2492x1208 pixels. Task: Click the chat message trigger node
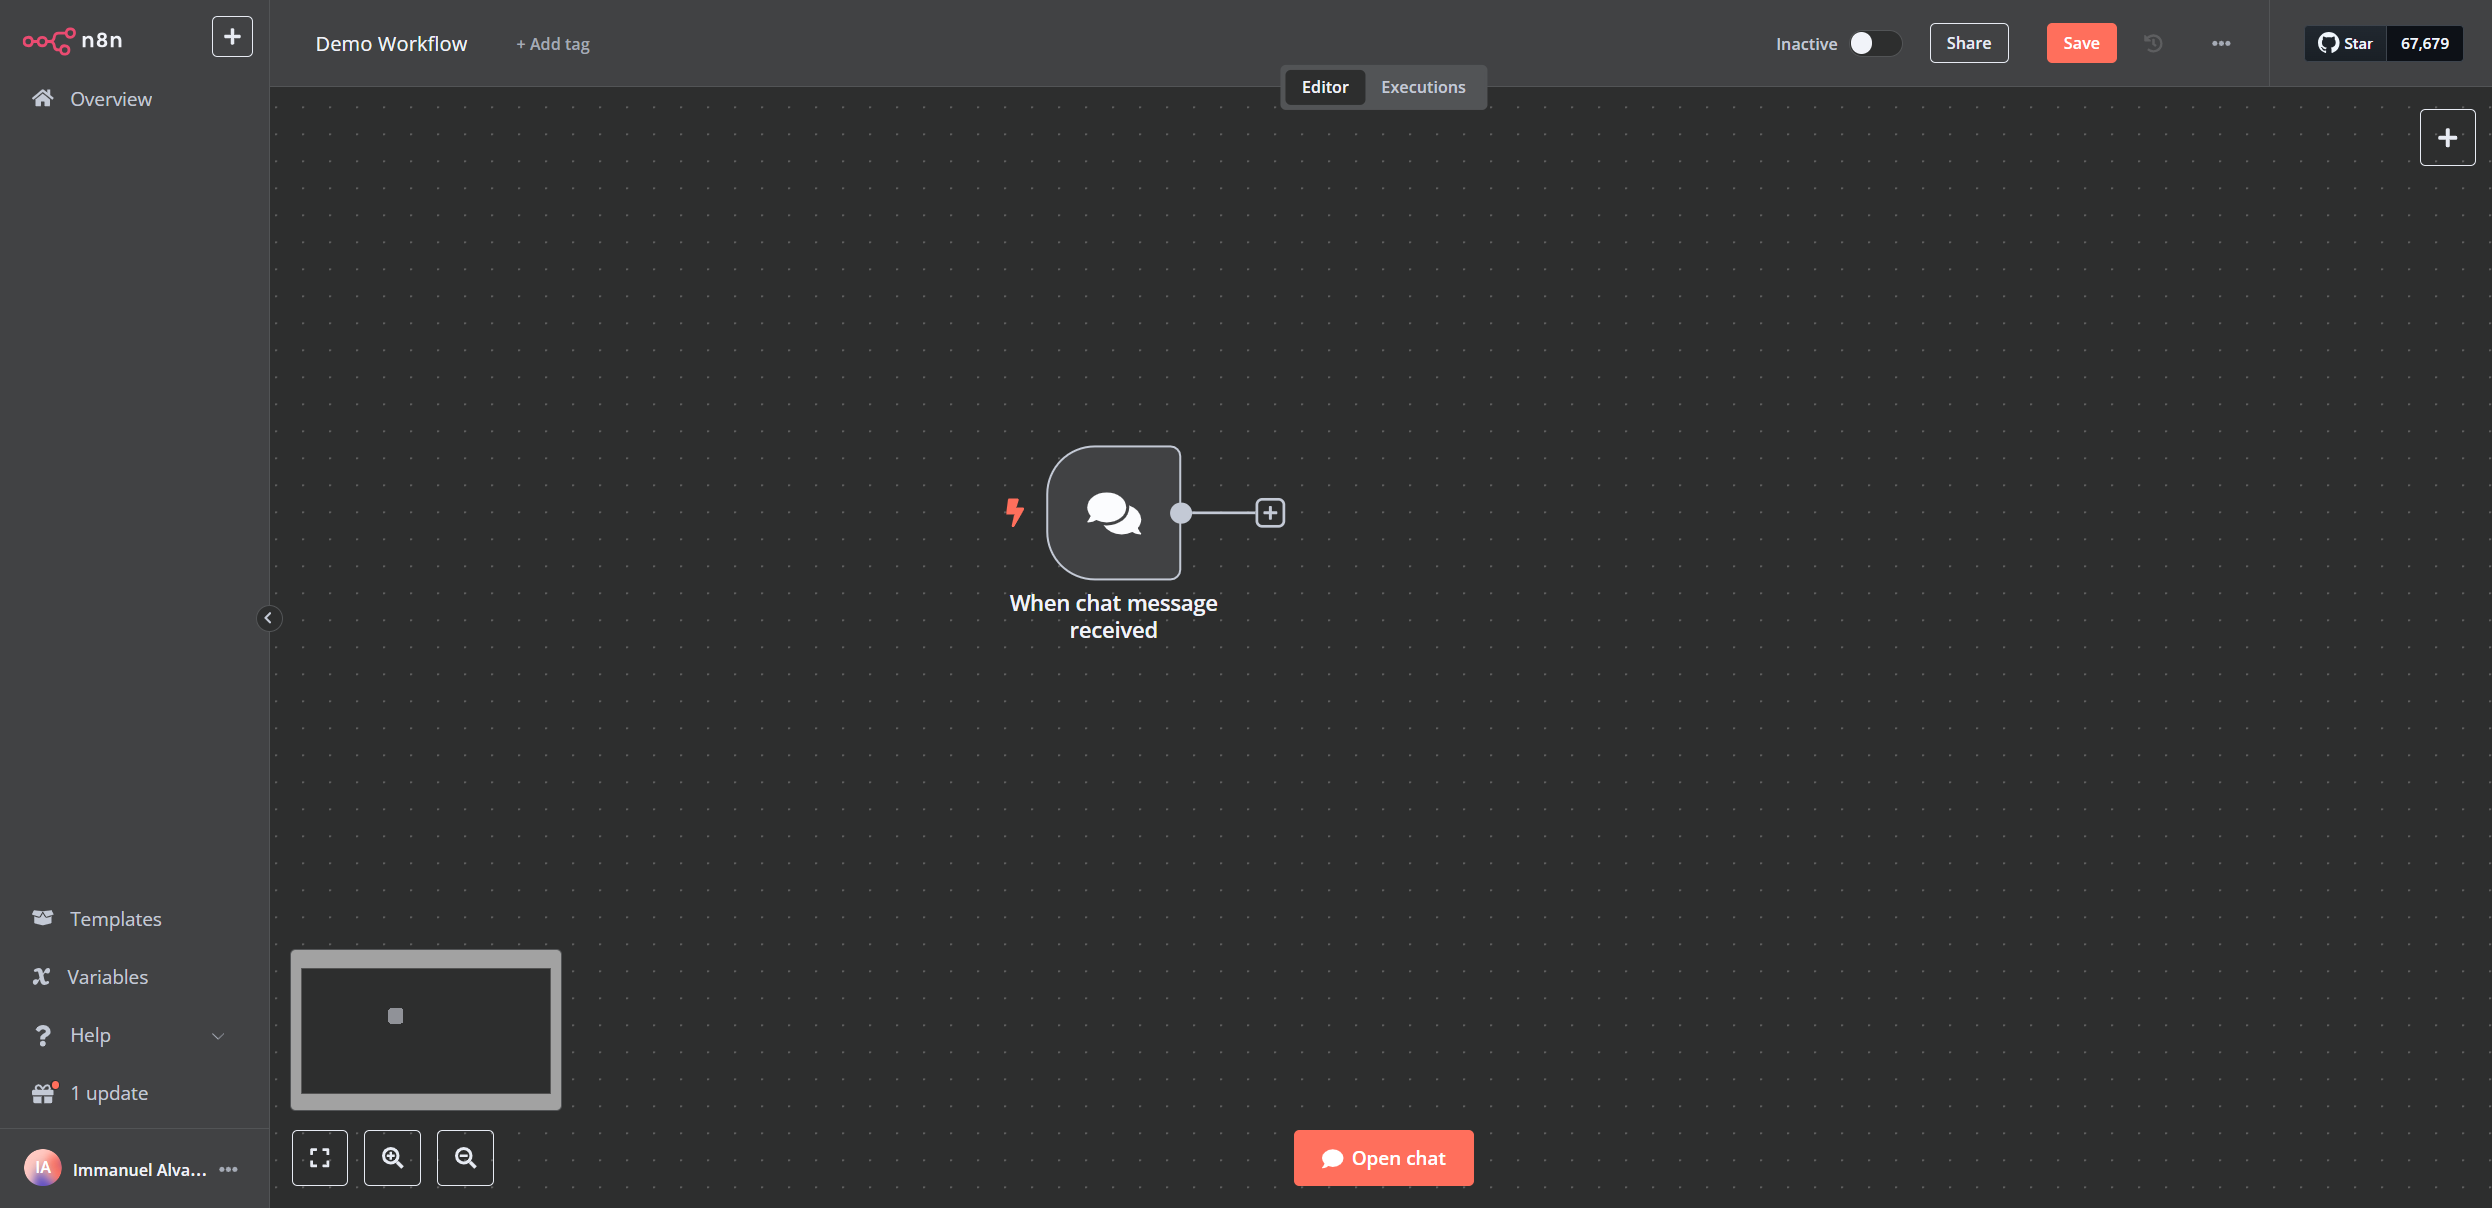point(1113,513)
